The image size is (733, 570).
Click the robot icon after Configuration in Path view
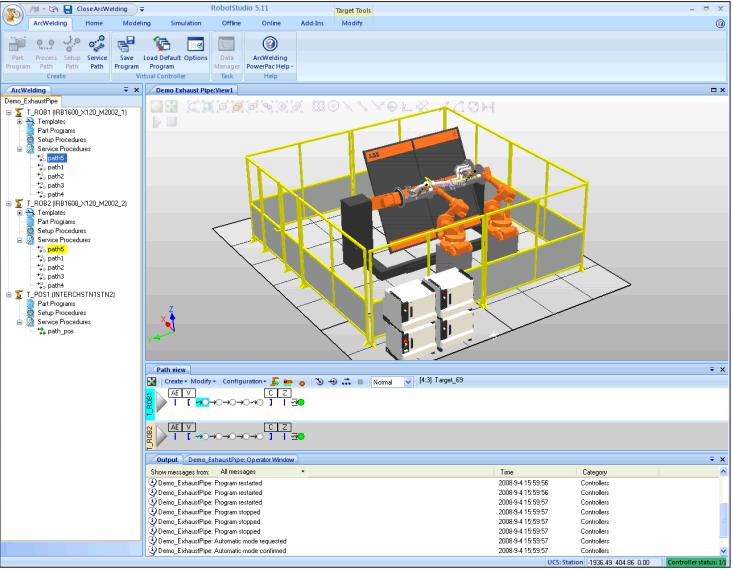275,382
